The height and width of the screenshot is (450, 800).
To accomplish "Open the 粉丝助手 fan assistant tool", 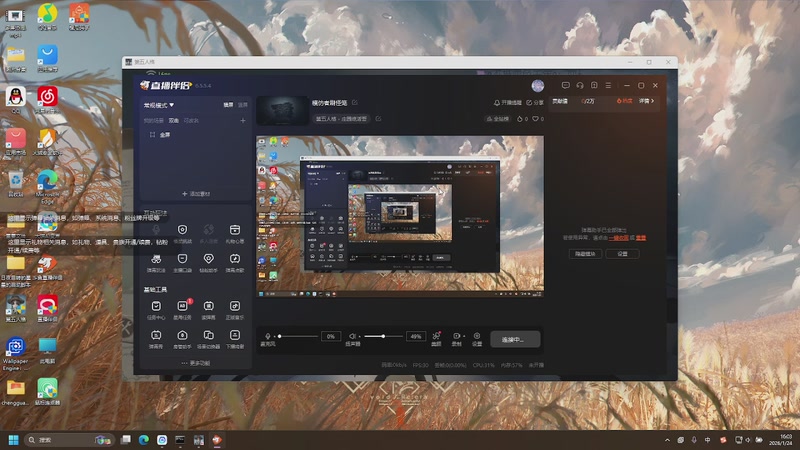I will pos(209,262).
